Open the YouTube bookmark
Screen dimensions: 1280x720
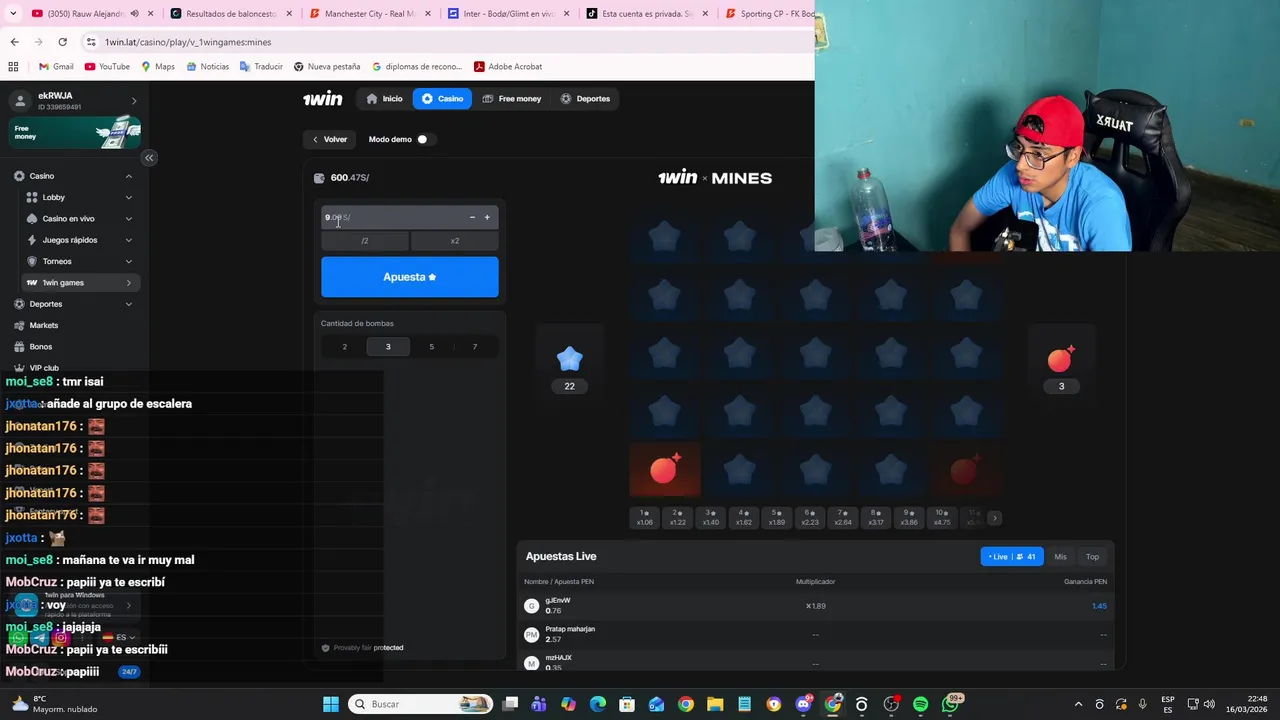(107, 67)
